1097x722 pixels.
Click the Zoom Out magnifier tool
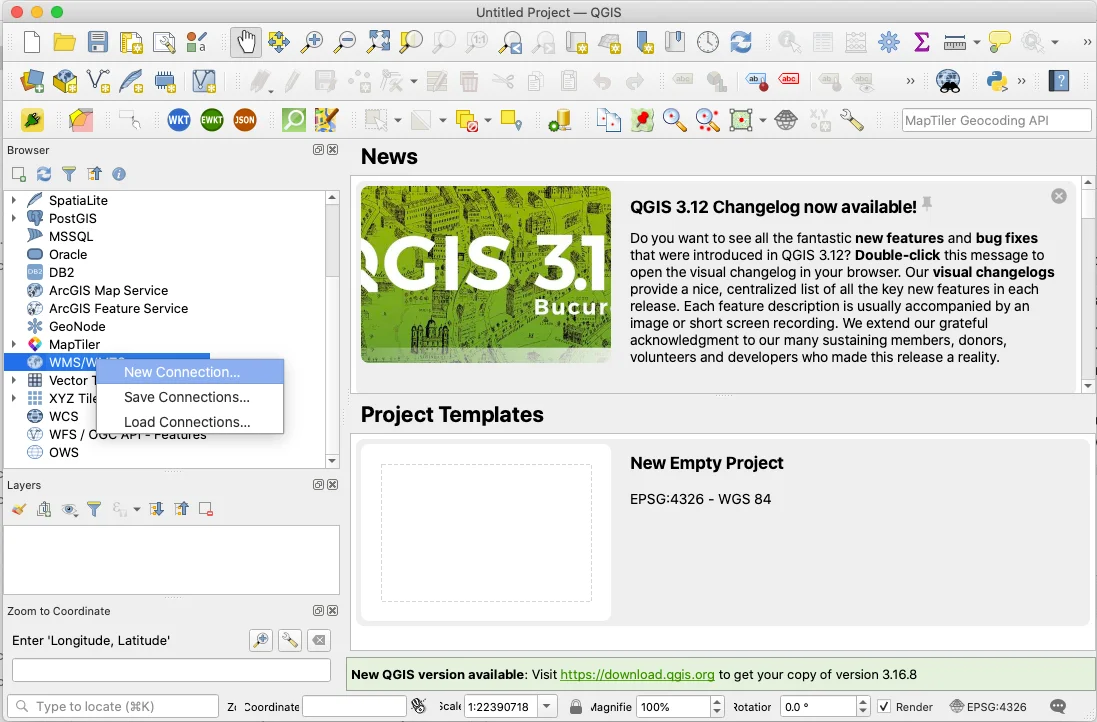click(x=344, y=42)
